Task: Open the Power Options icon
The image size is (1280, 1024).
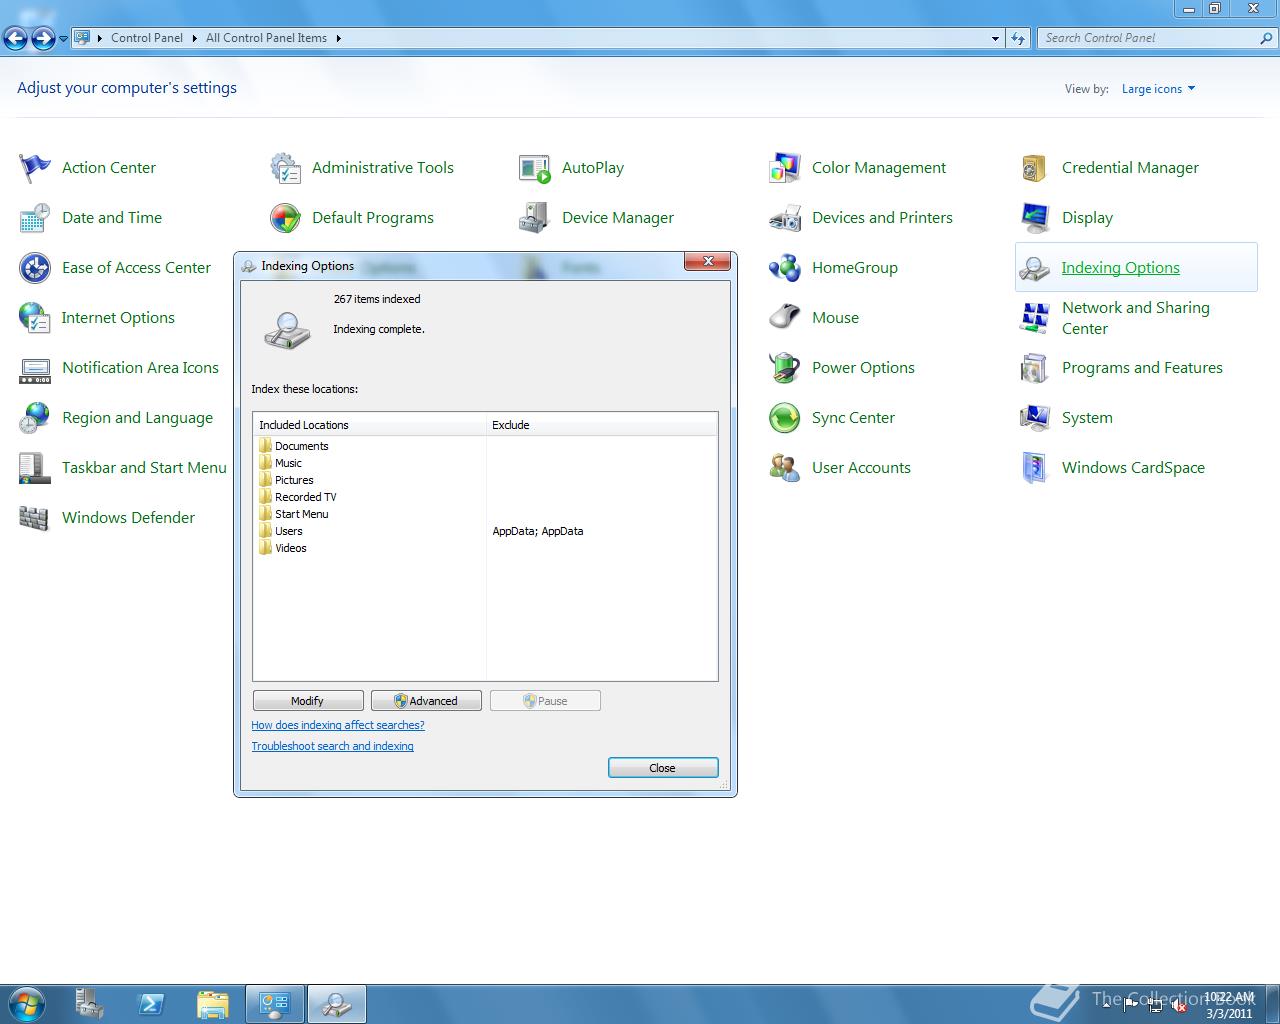Action: (785, 368)
